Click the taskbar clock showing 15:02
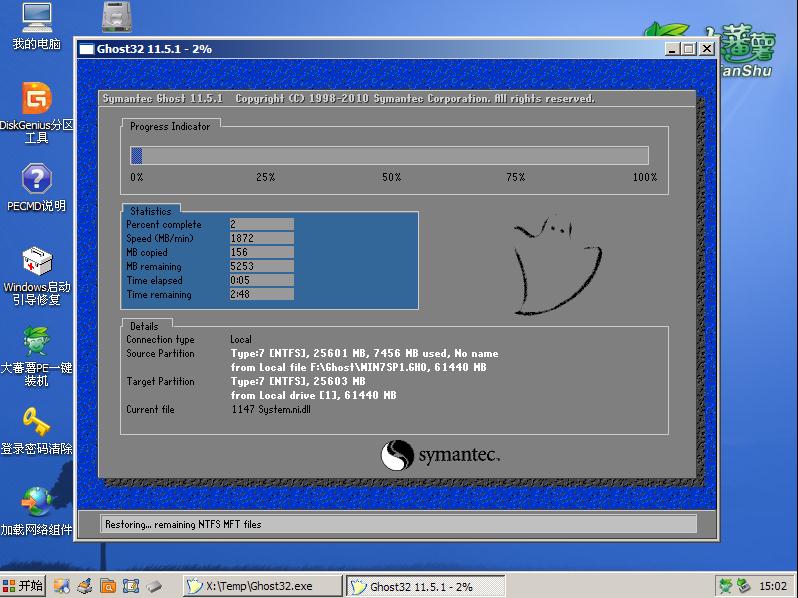Image resolution: width=798 pixels, height=598 pixels. pos(773,586)
